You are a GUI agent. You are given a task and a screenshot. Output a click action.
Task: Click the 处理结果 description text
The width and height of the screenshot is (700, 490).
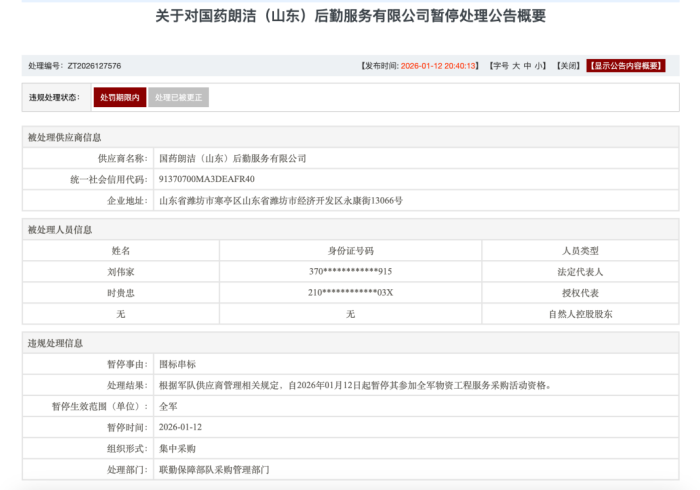coord(355,385)
